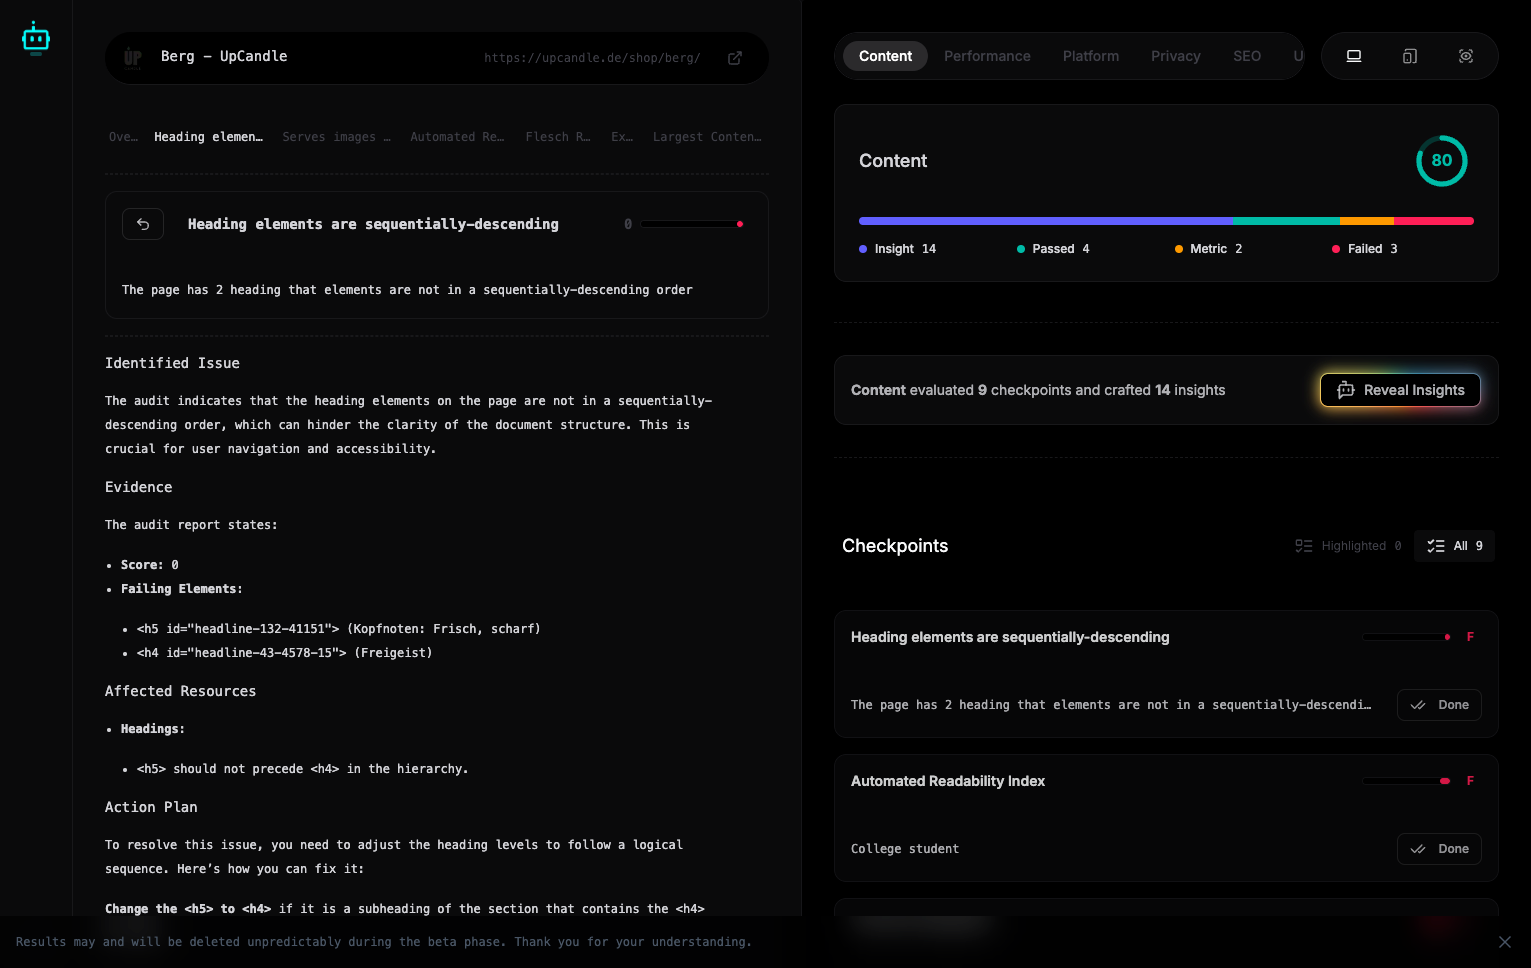Open the external link icon next to the URL
Image resolution: width=1531 pixels, height=968 pixels.
coord(735,58)
